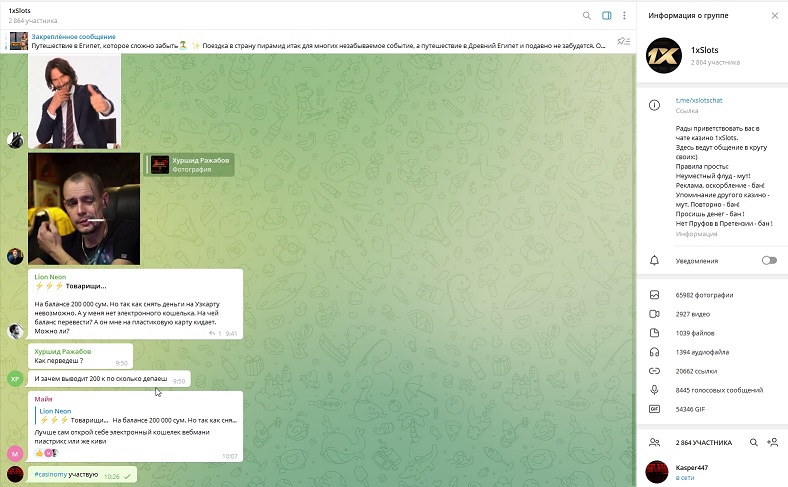The height and width of the screenshot is (487, 788).
Task: Search among the 2 864 members
Action: pyautogui.click(x=753, y=442)
